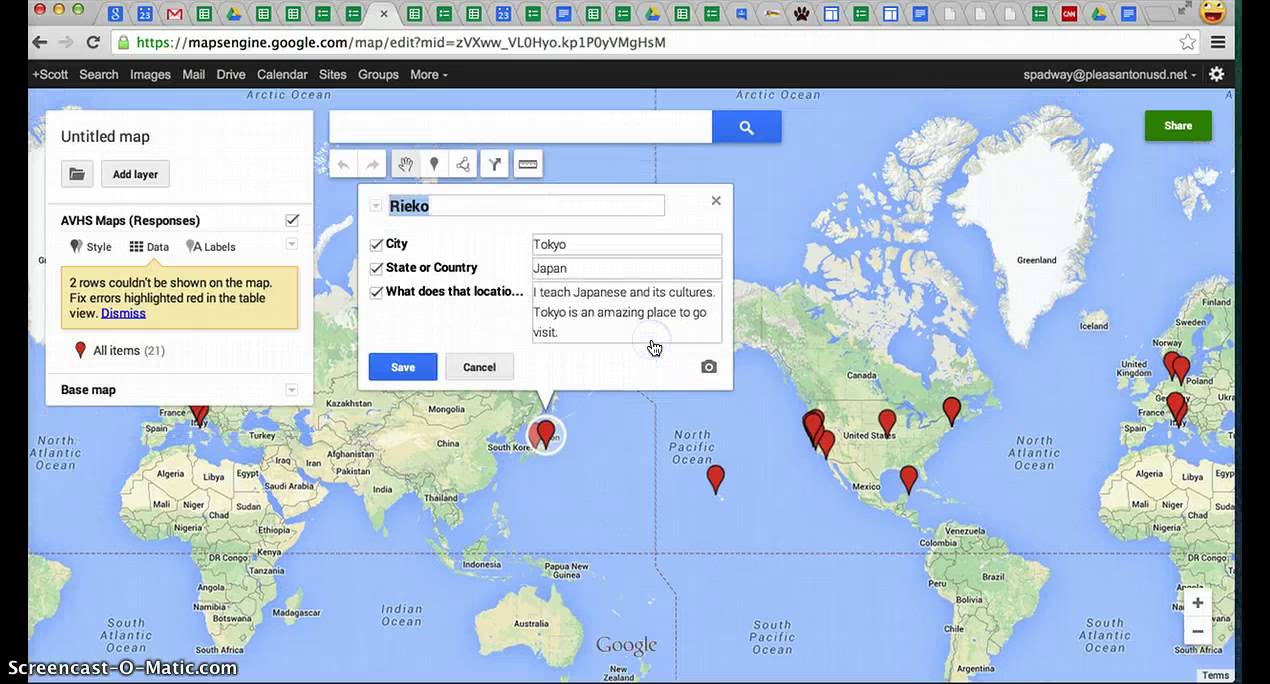Go back with browser back arrow
The image size is (1270, 684).
39,42
